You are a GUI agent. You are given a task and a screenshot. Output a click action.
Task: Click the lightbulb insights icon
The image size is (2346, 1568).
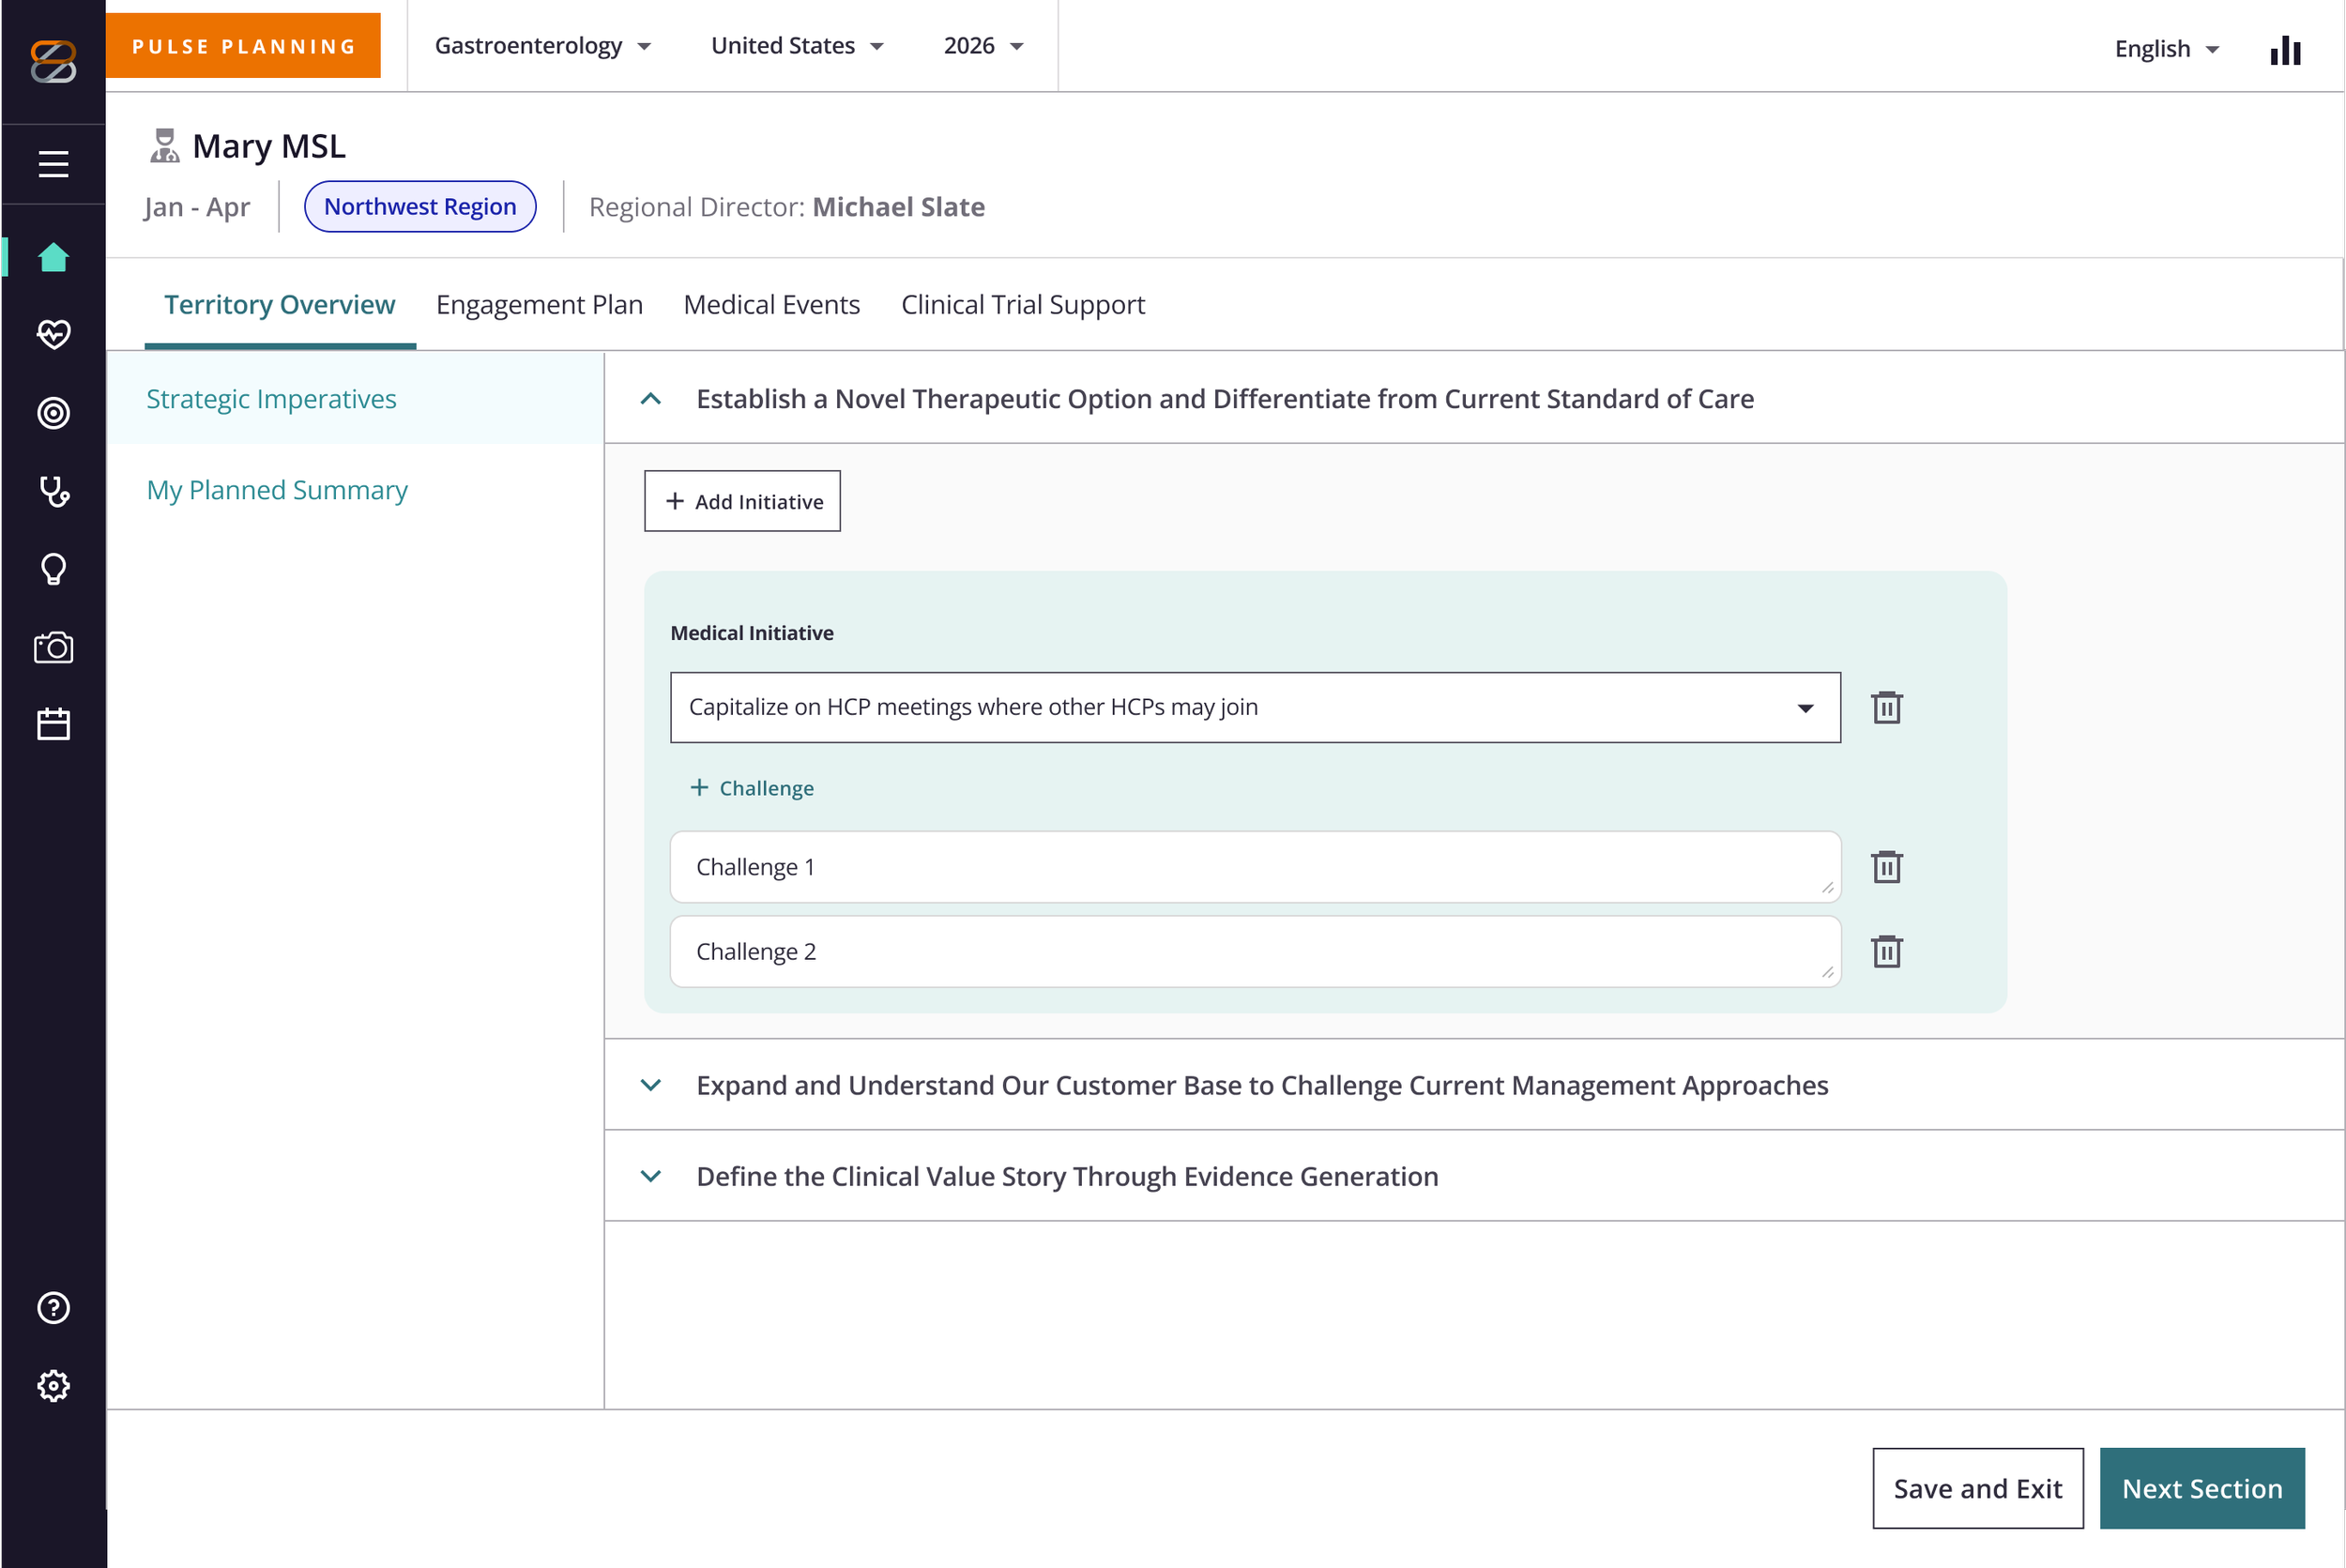pos(53,569)
